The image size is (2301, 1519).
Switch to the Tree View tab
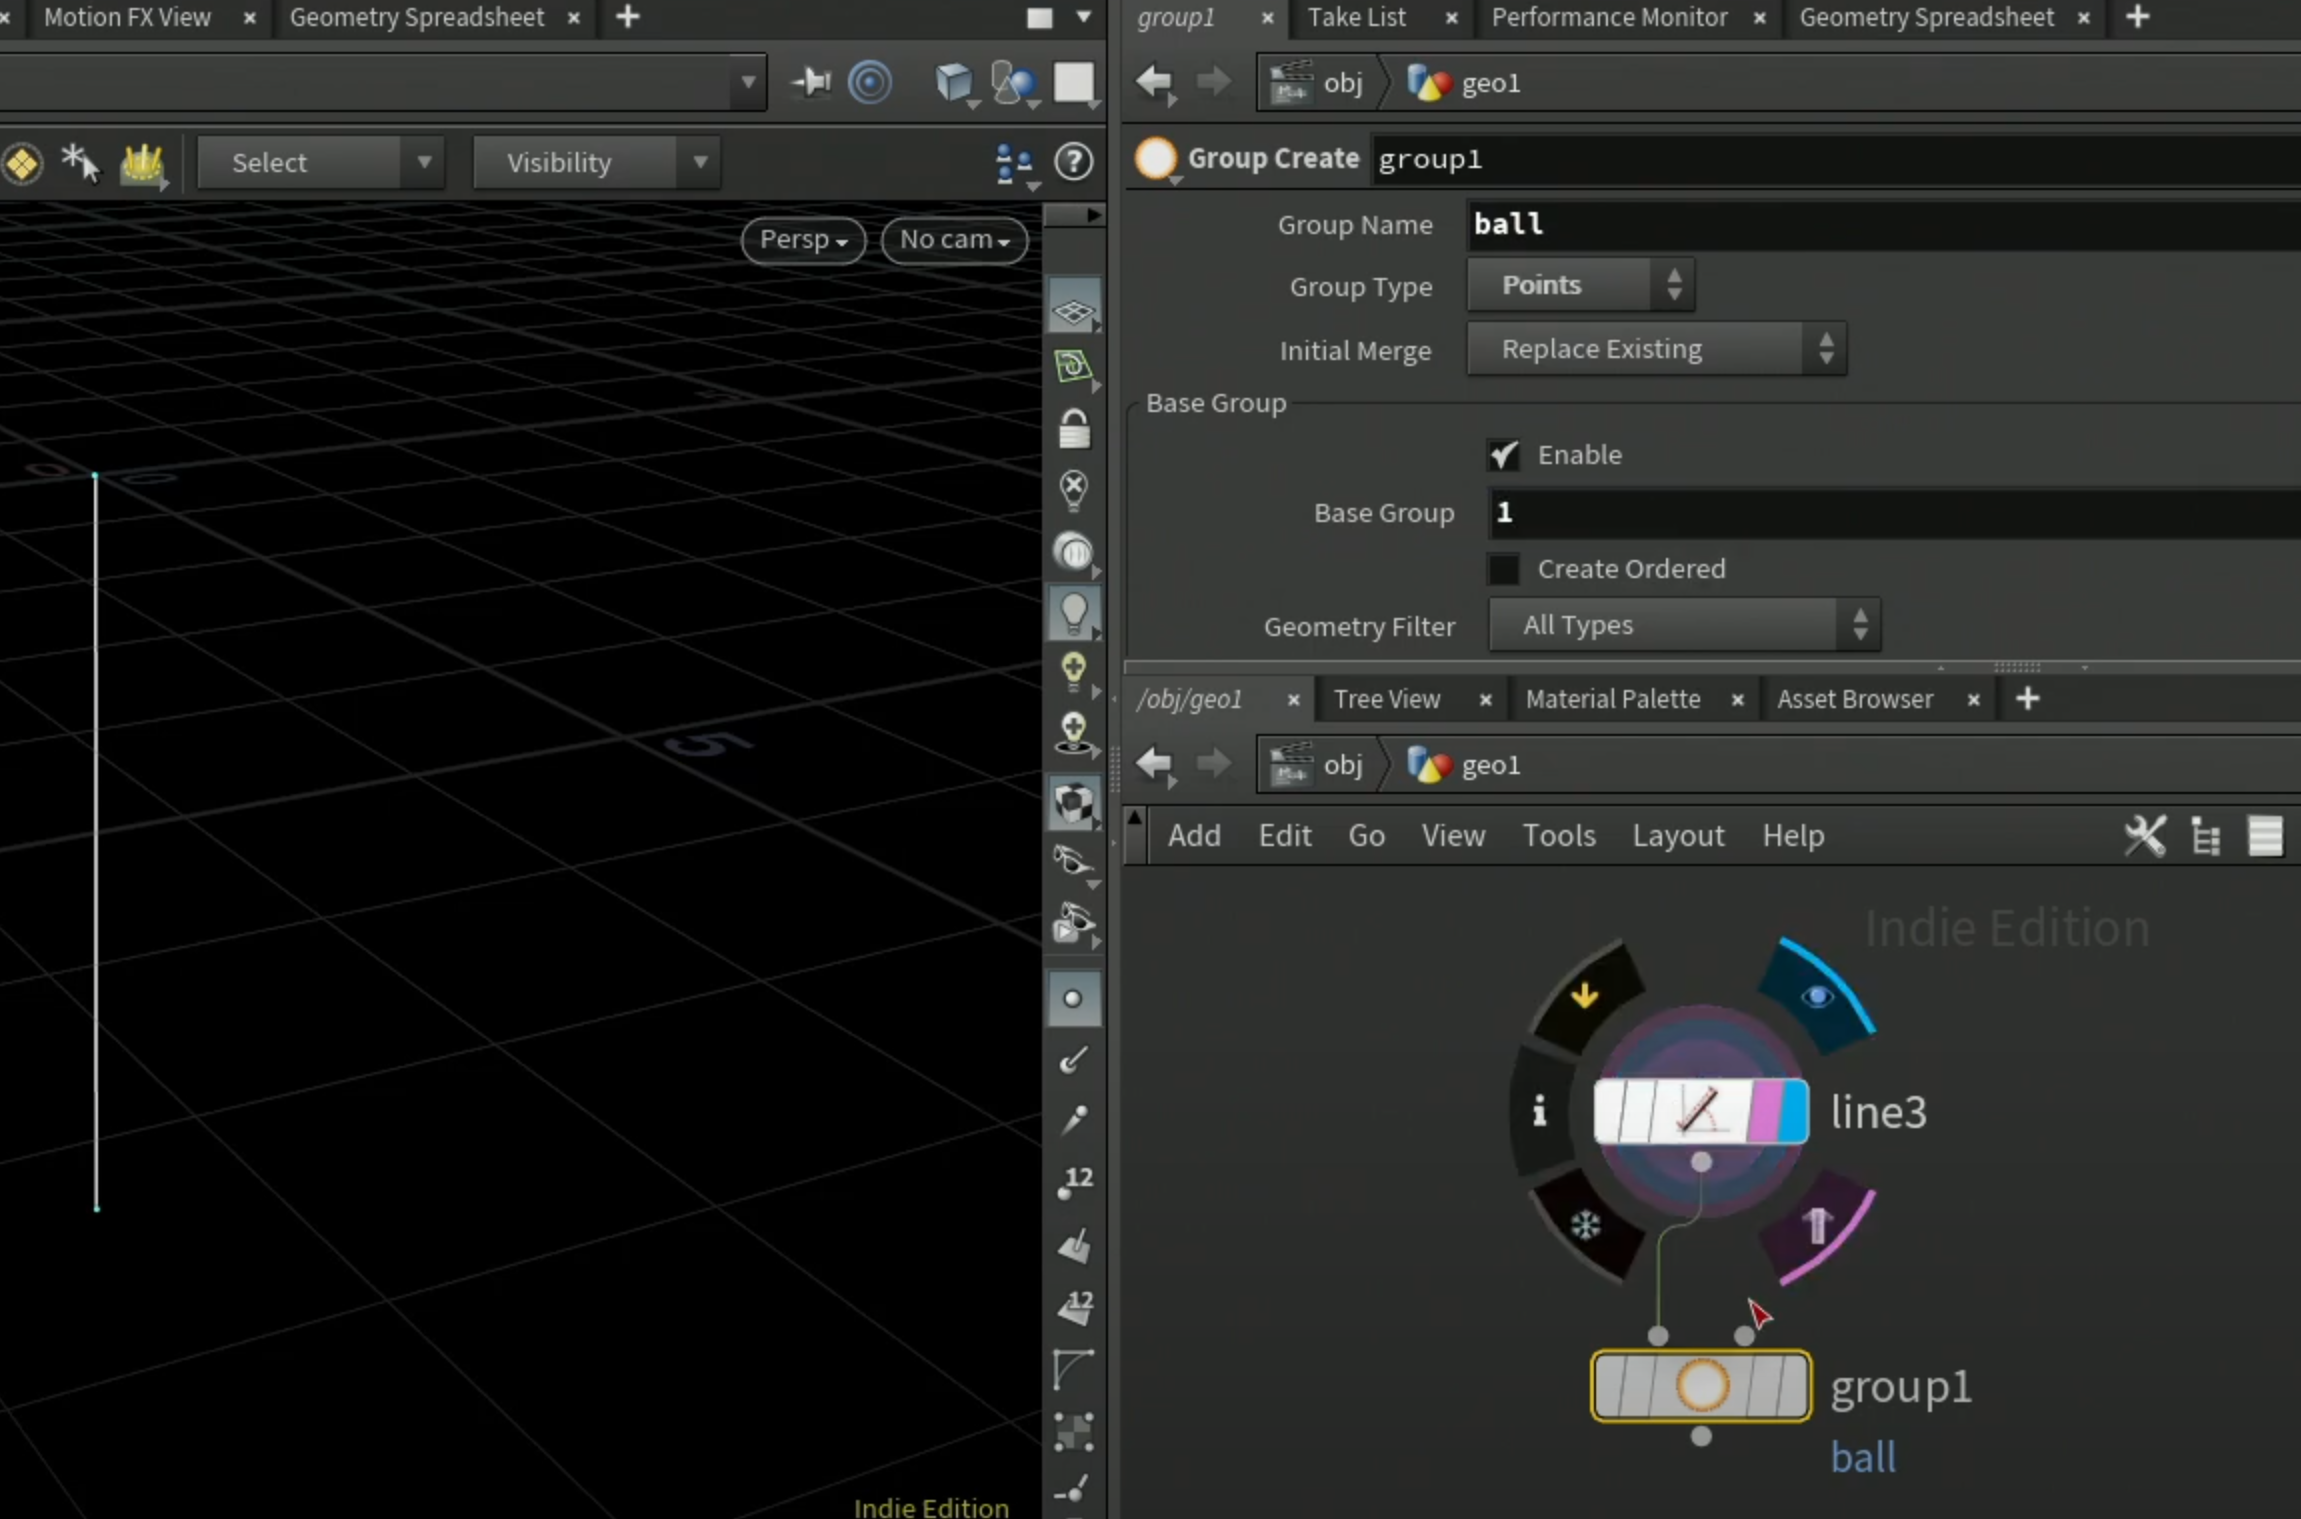pyautogui.click(x=1387, y=699)
